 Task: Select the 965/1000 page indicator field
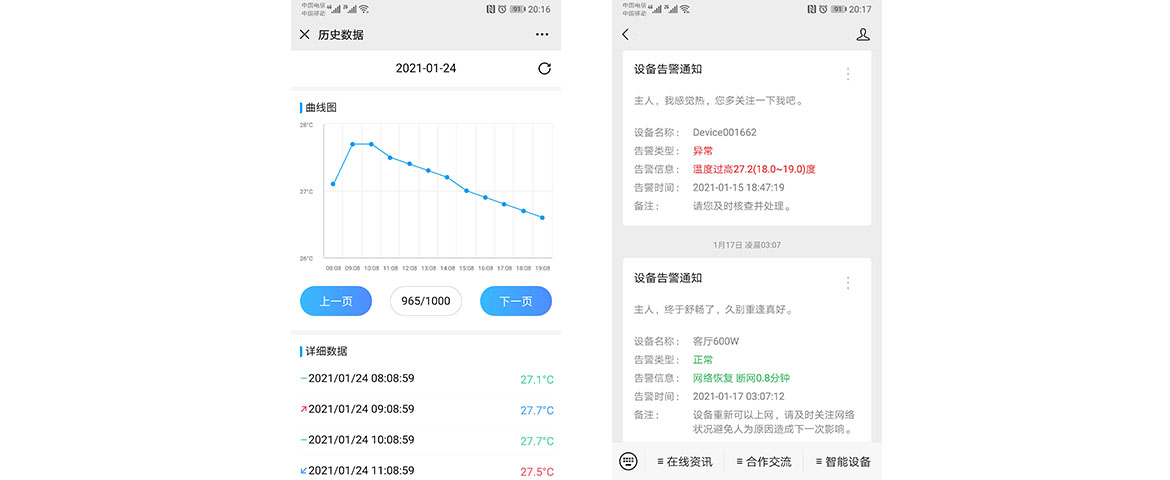pyautogui.click(x=426, y=301)
